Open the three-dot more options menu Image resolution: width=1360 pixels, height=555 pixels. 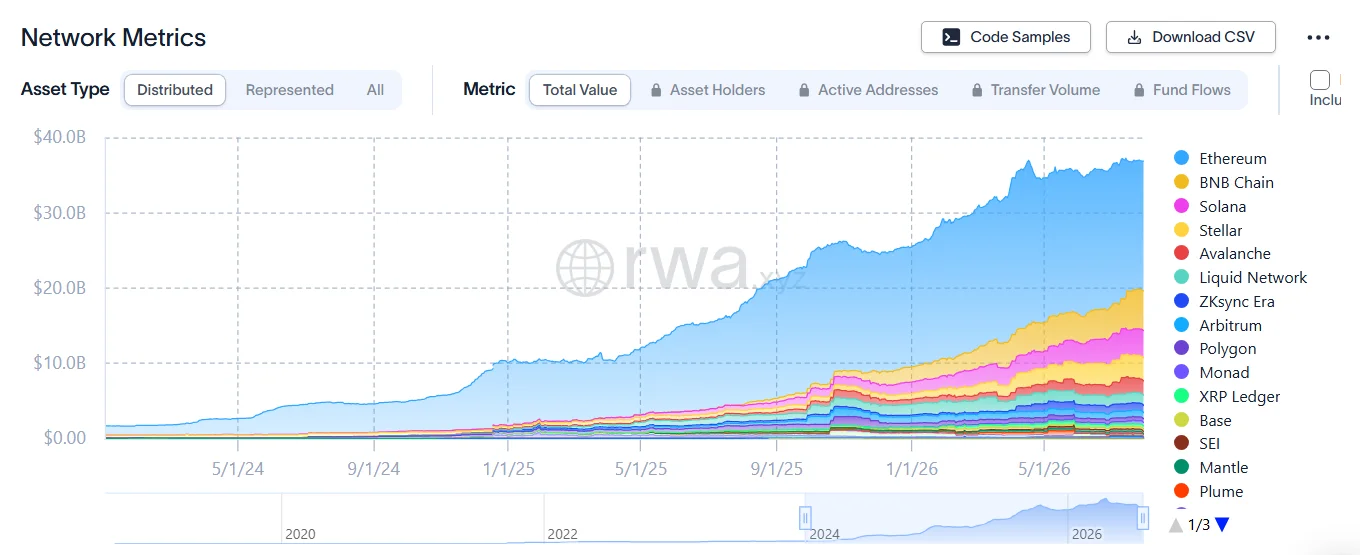[x=1318, y=38]
